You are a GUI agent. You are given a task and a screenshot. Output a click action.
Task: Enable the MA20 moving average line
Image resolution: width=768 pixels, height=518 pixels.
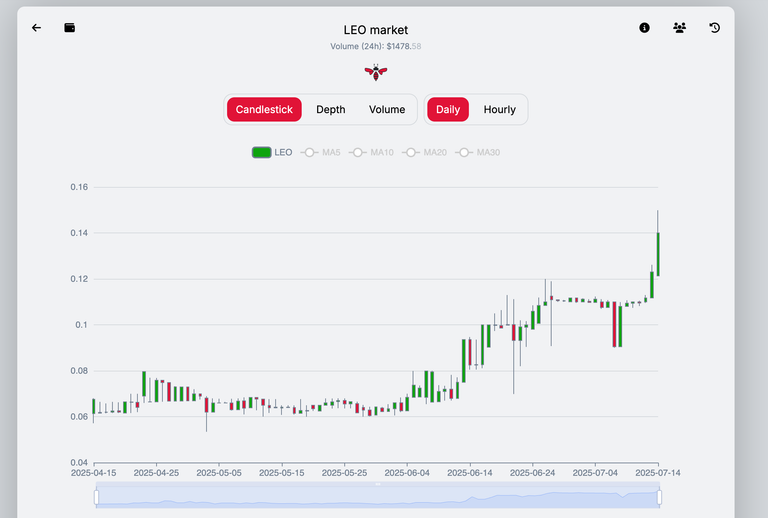click(x=424, y=152)
